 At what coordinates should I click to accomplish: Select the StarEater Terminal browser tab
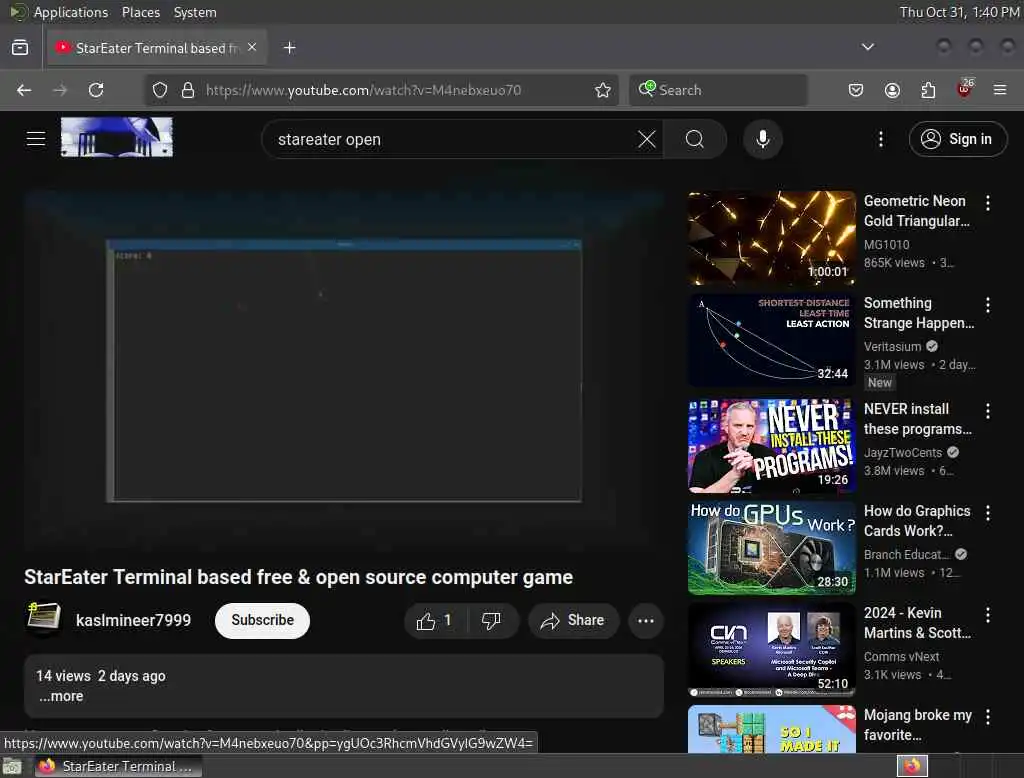click(x=157, y=48)
